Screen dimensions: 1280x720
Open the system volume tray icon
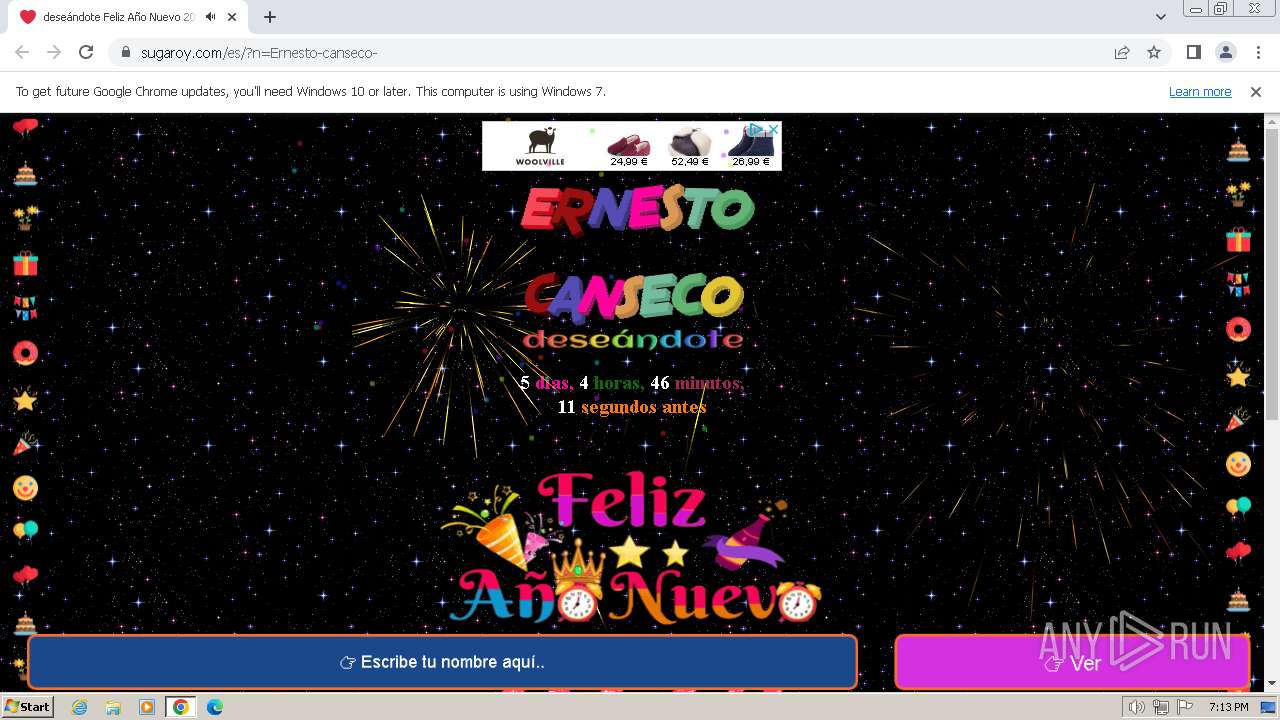point(1137,708)
